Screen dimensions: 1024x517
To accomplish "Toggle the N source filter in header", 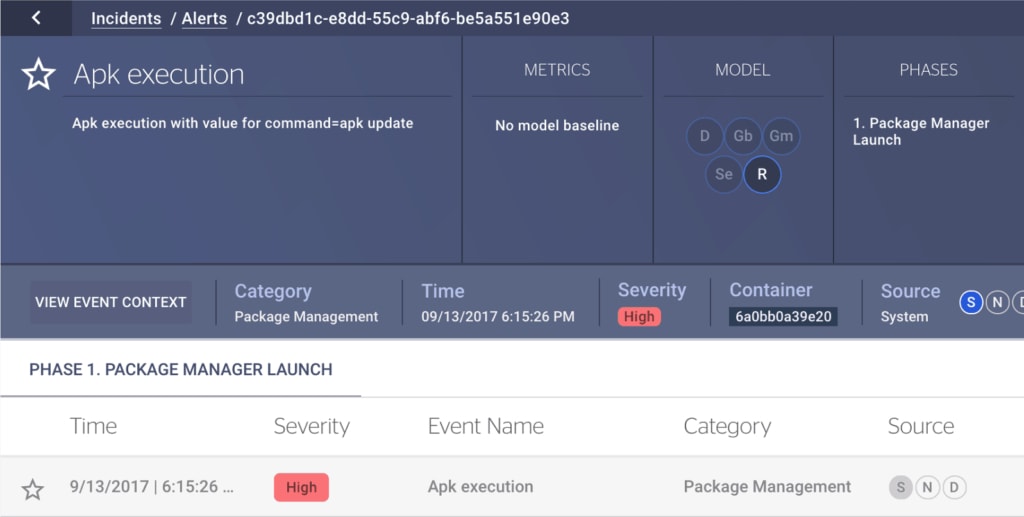I will tap(997, 302).
